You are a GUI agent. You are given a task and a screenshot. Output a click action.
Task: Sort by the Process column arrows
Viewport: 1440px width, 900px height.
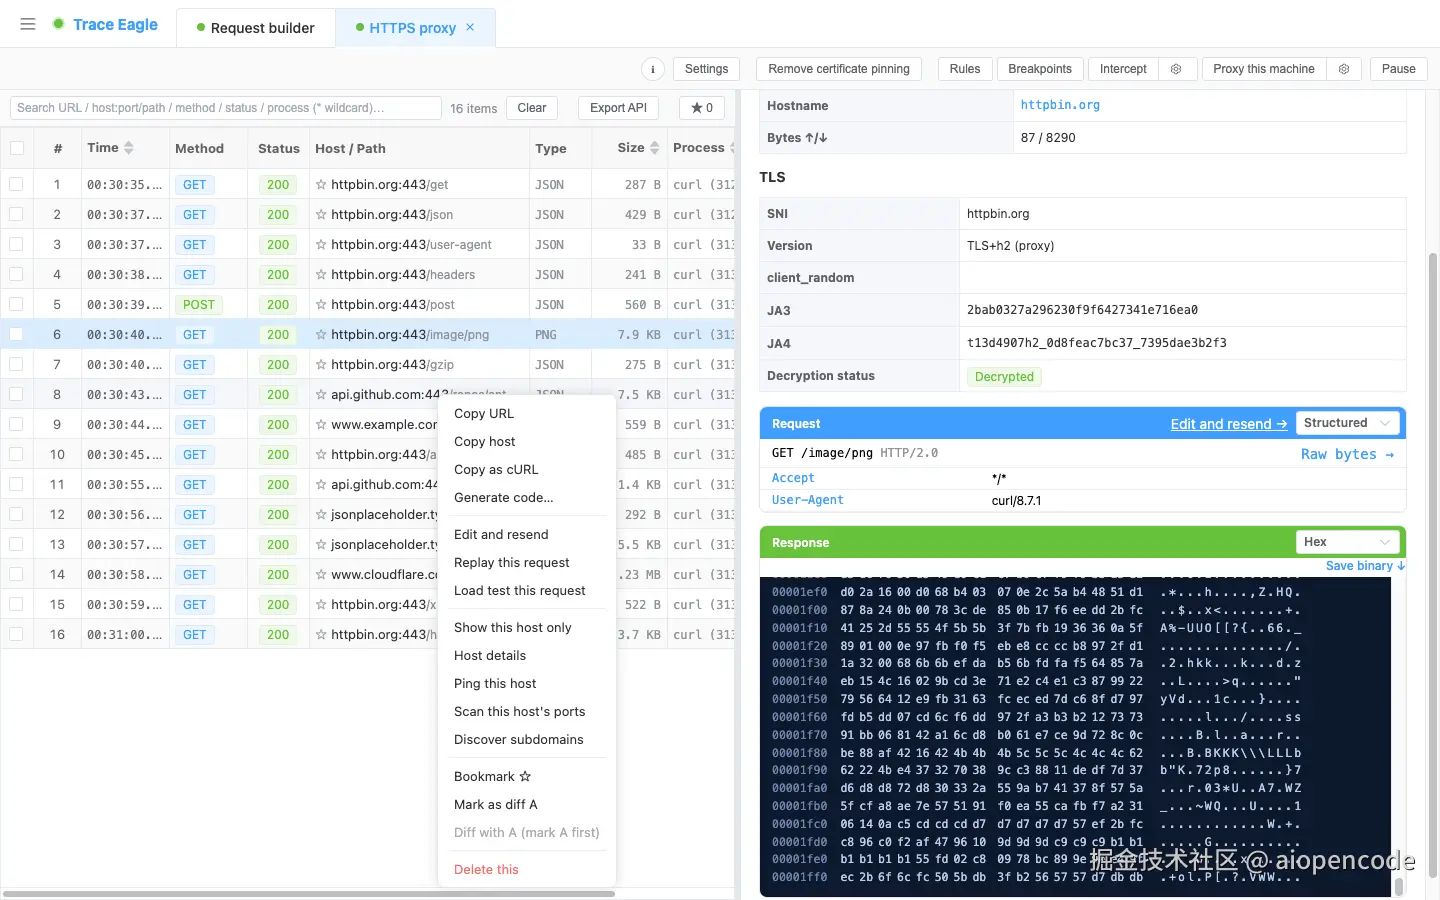tap(732, 148)
